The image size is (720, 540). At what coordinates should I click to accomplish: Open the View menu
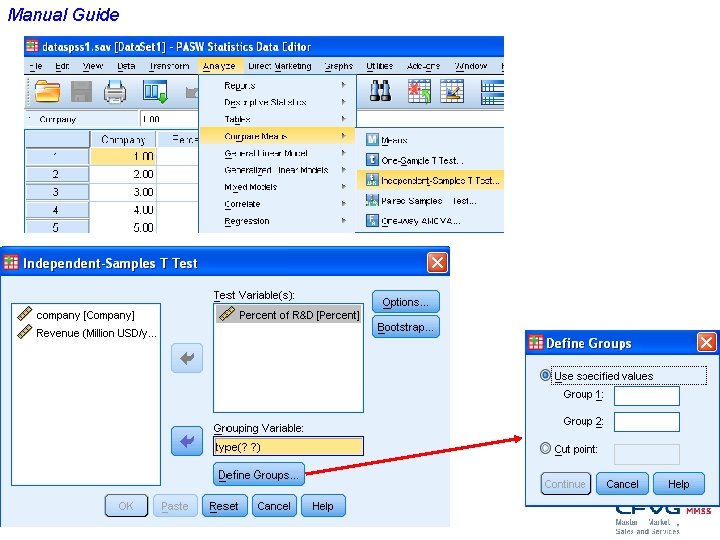(x=93, y=66)
